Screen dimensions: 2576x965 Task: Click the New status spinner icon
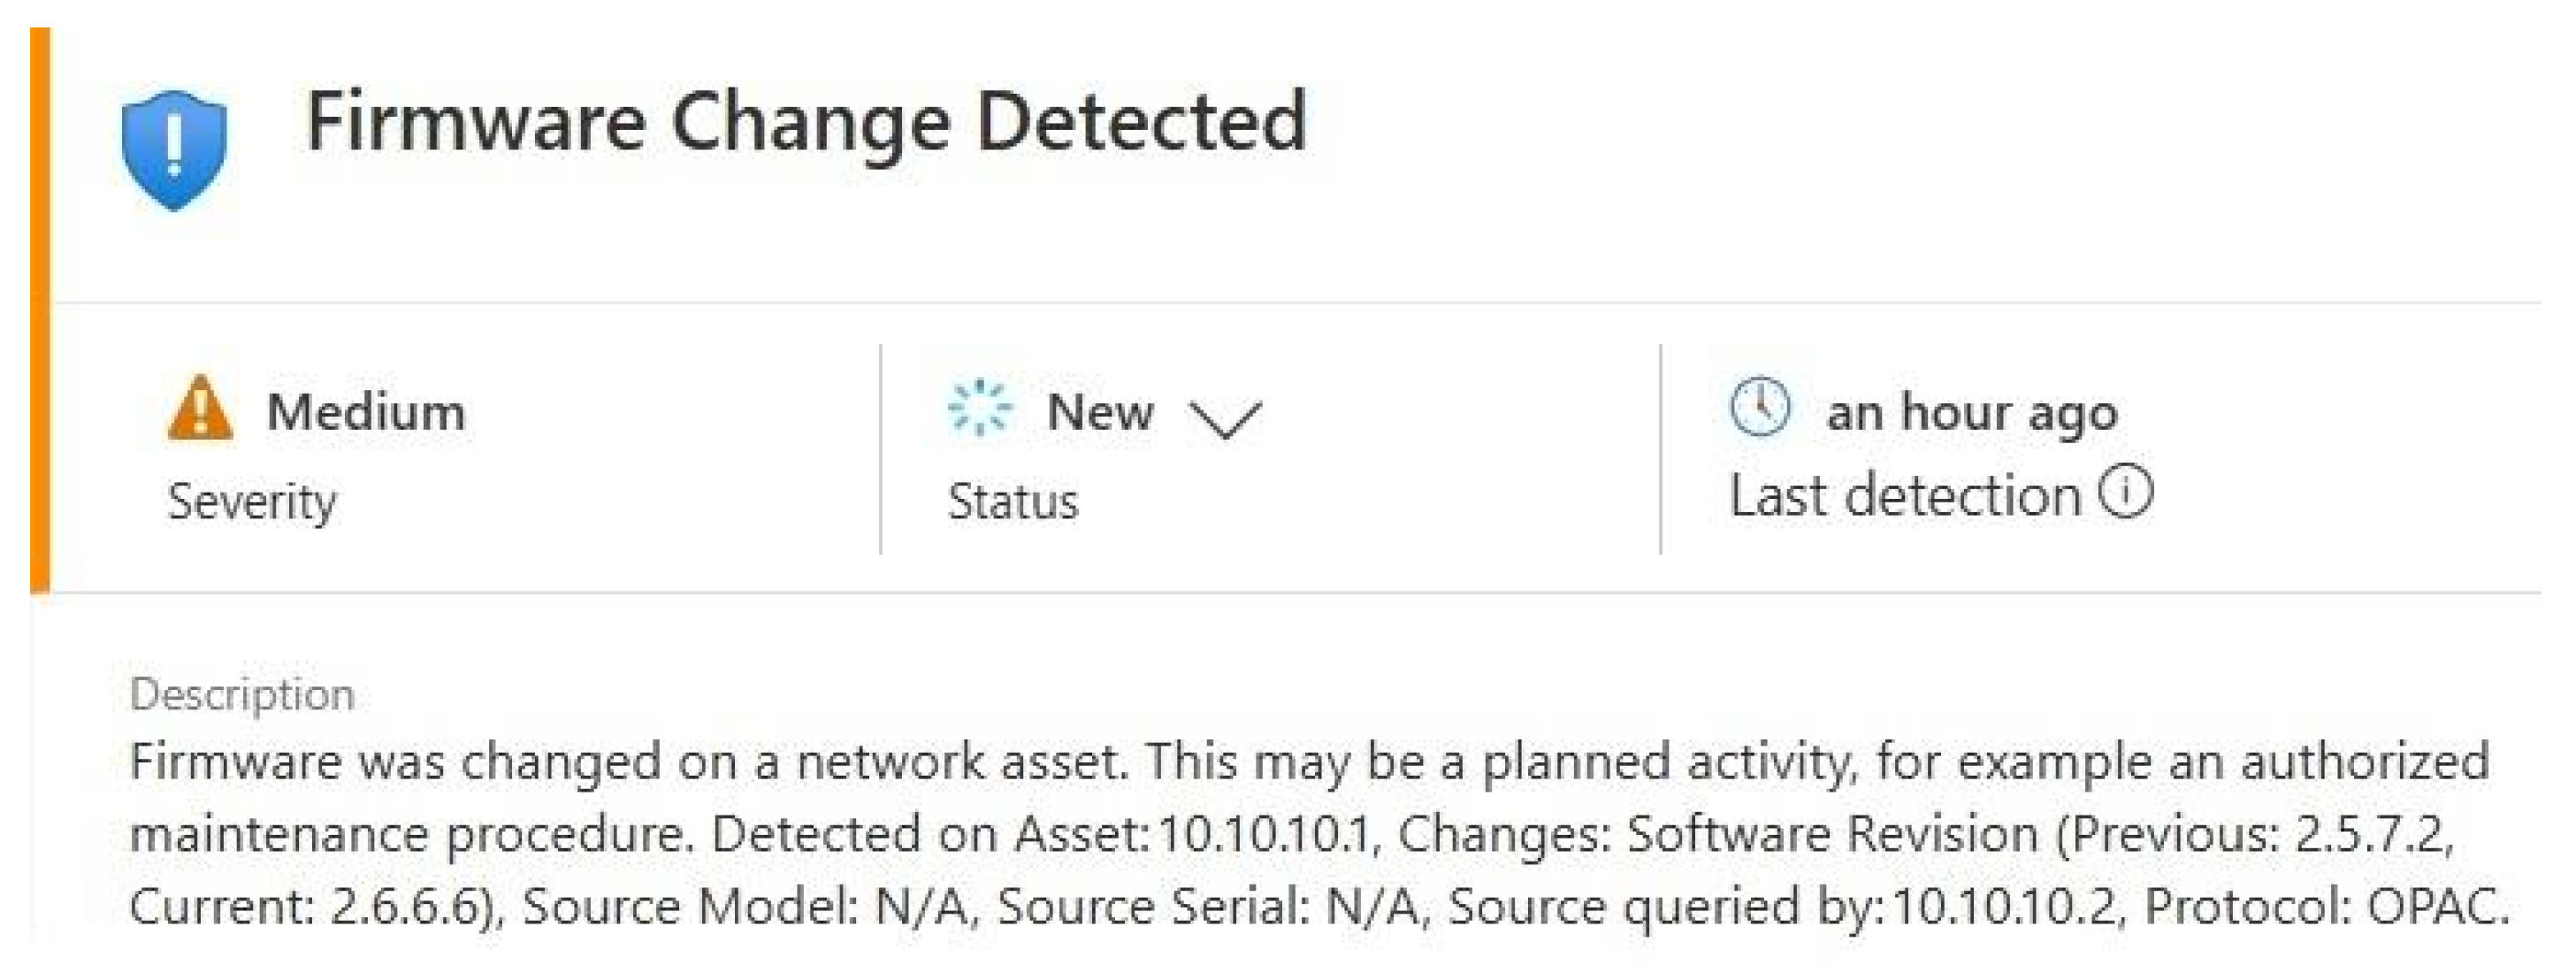tap(979, 409)
